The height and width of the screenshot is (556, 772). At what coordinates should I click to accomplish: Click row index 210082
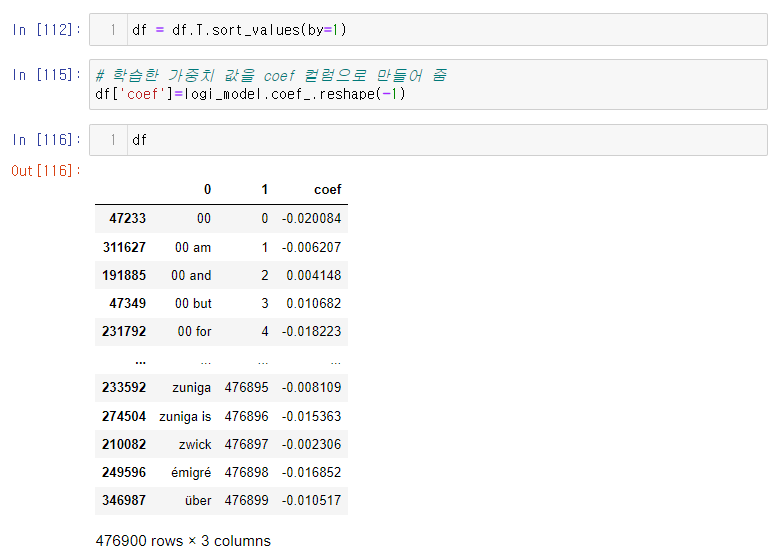click(124, 445)
